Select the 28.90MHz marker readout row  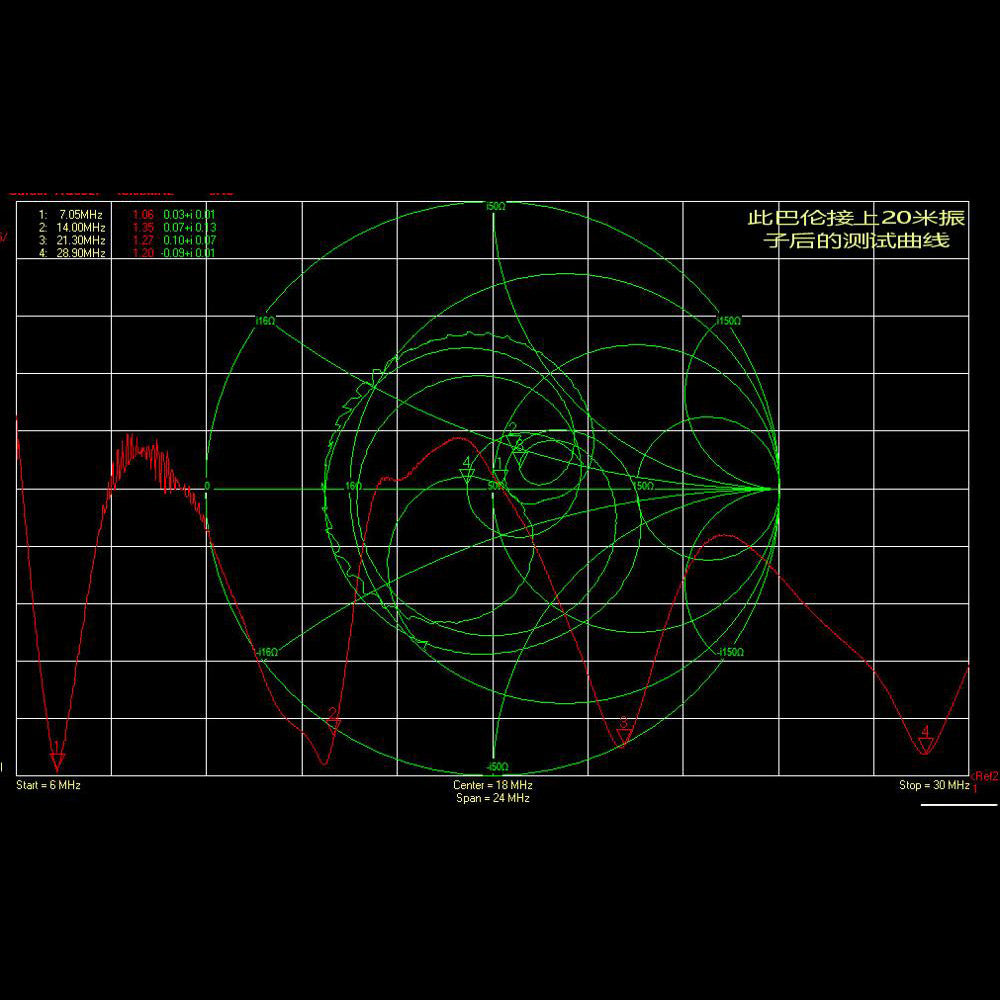(127, 253)
